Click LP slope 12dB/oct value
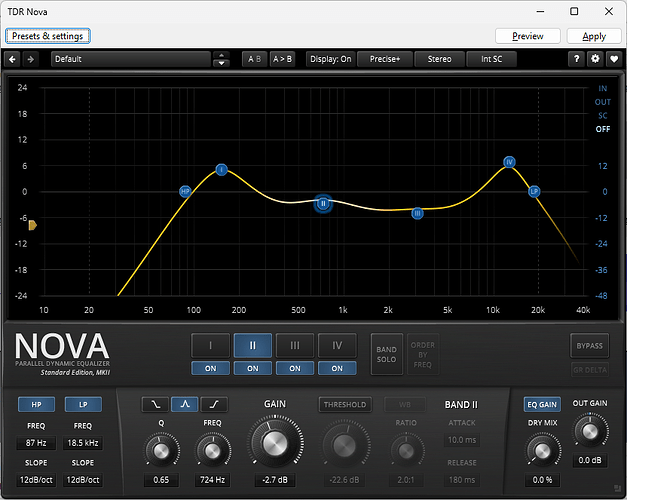 [x=83, y=480]
